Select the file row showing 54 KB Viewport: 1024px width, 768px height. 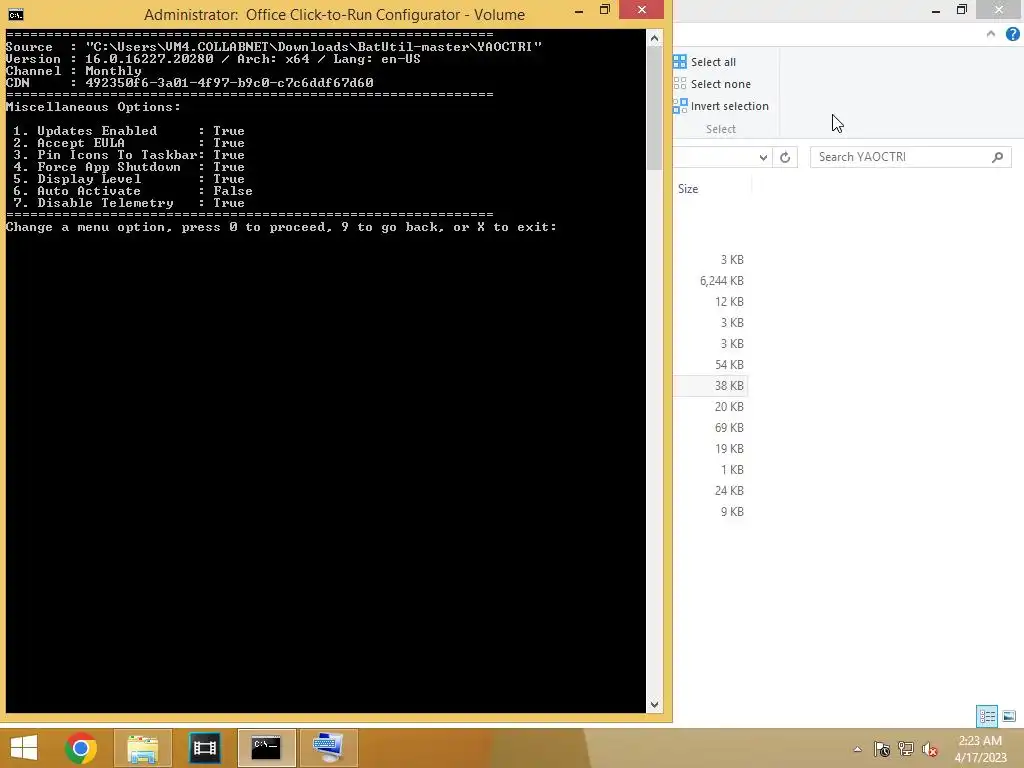711,365
